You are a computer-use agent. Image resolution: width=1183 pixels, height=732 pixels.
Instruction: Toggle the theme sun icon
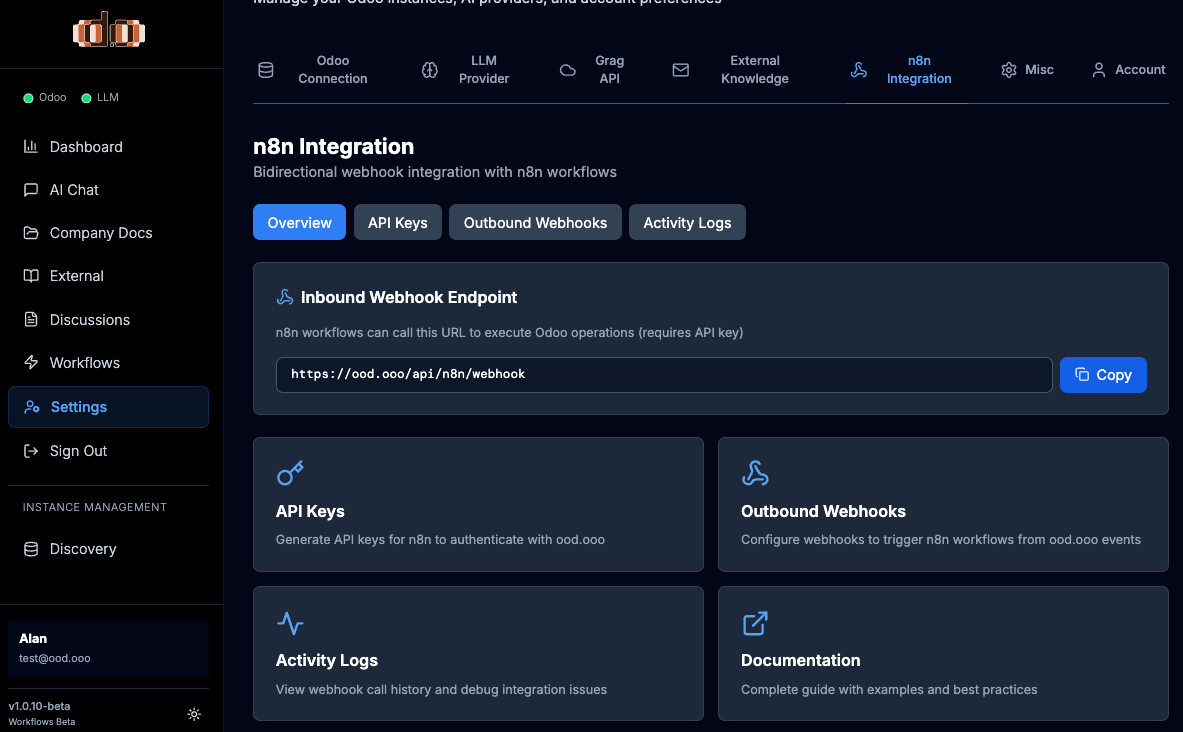194,714
